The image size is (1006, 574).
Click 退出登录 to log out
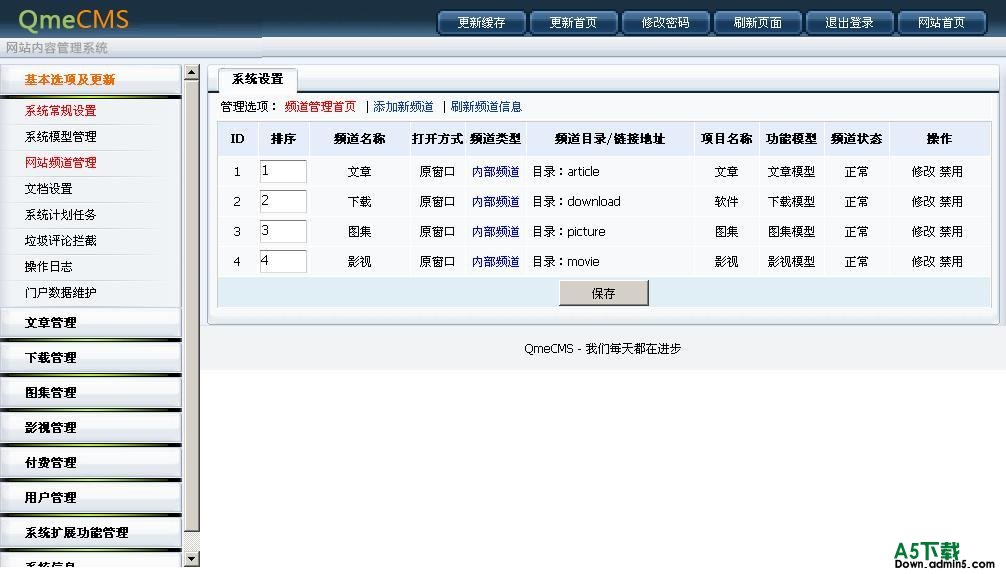tap(849, 23)
